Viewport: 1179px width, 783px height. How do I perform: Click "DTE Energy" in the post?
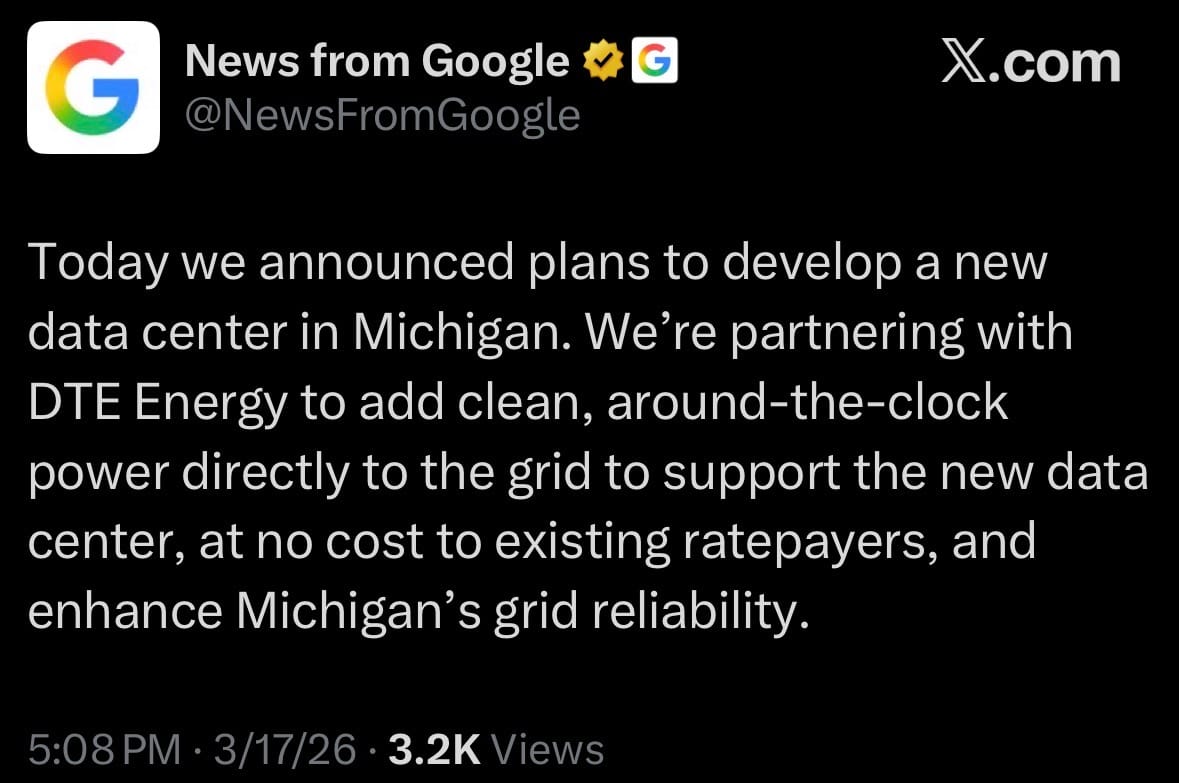148,403
